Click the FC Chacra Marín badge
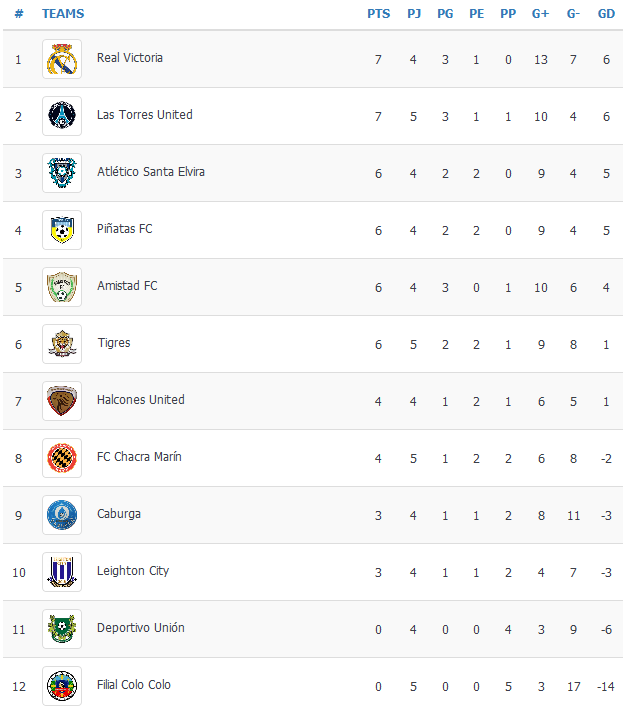The height and width of the screenshot is (712, 628). click(62, 458)
